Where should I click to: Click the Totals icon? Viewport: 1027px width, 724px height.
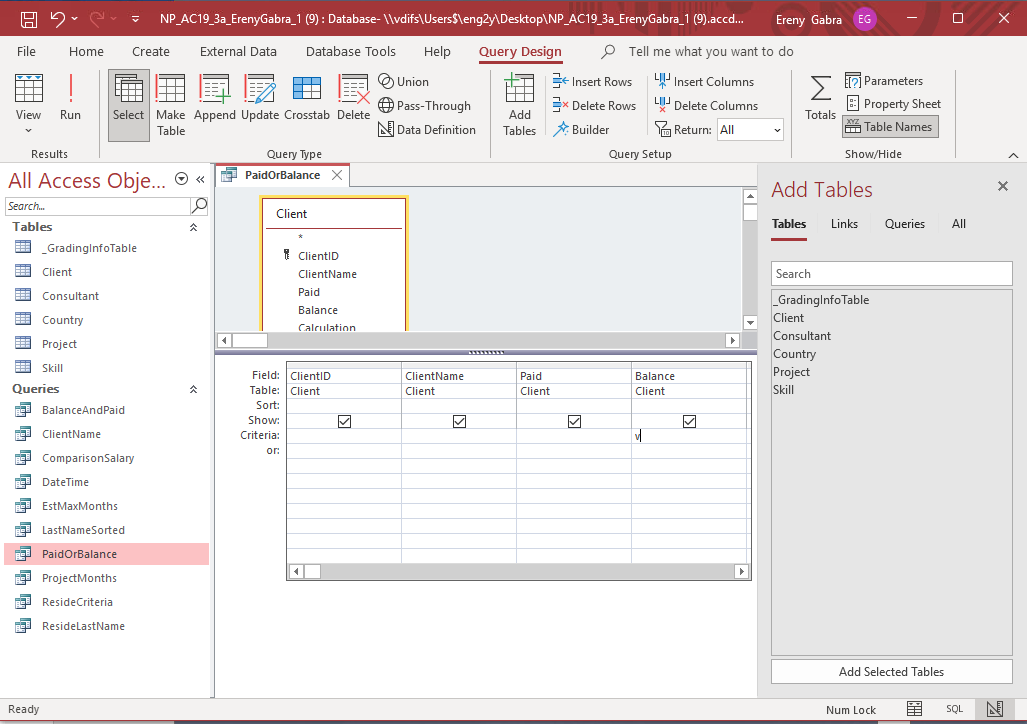819,97
